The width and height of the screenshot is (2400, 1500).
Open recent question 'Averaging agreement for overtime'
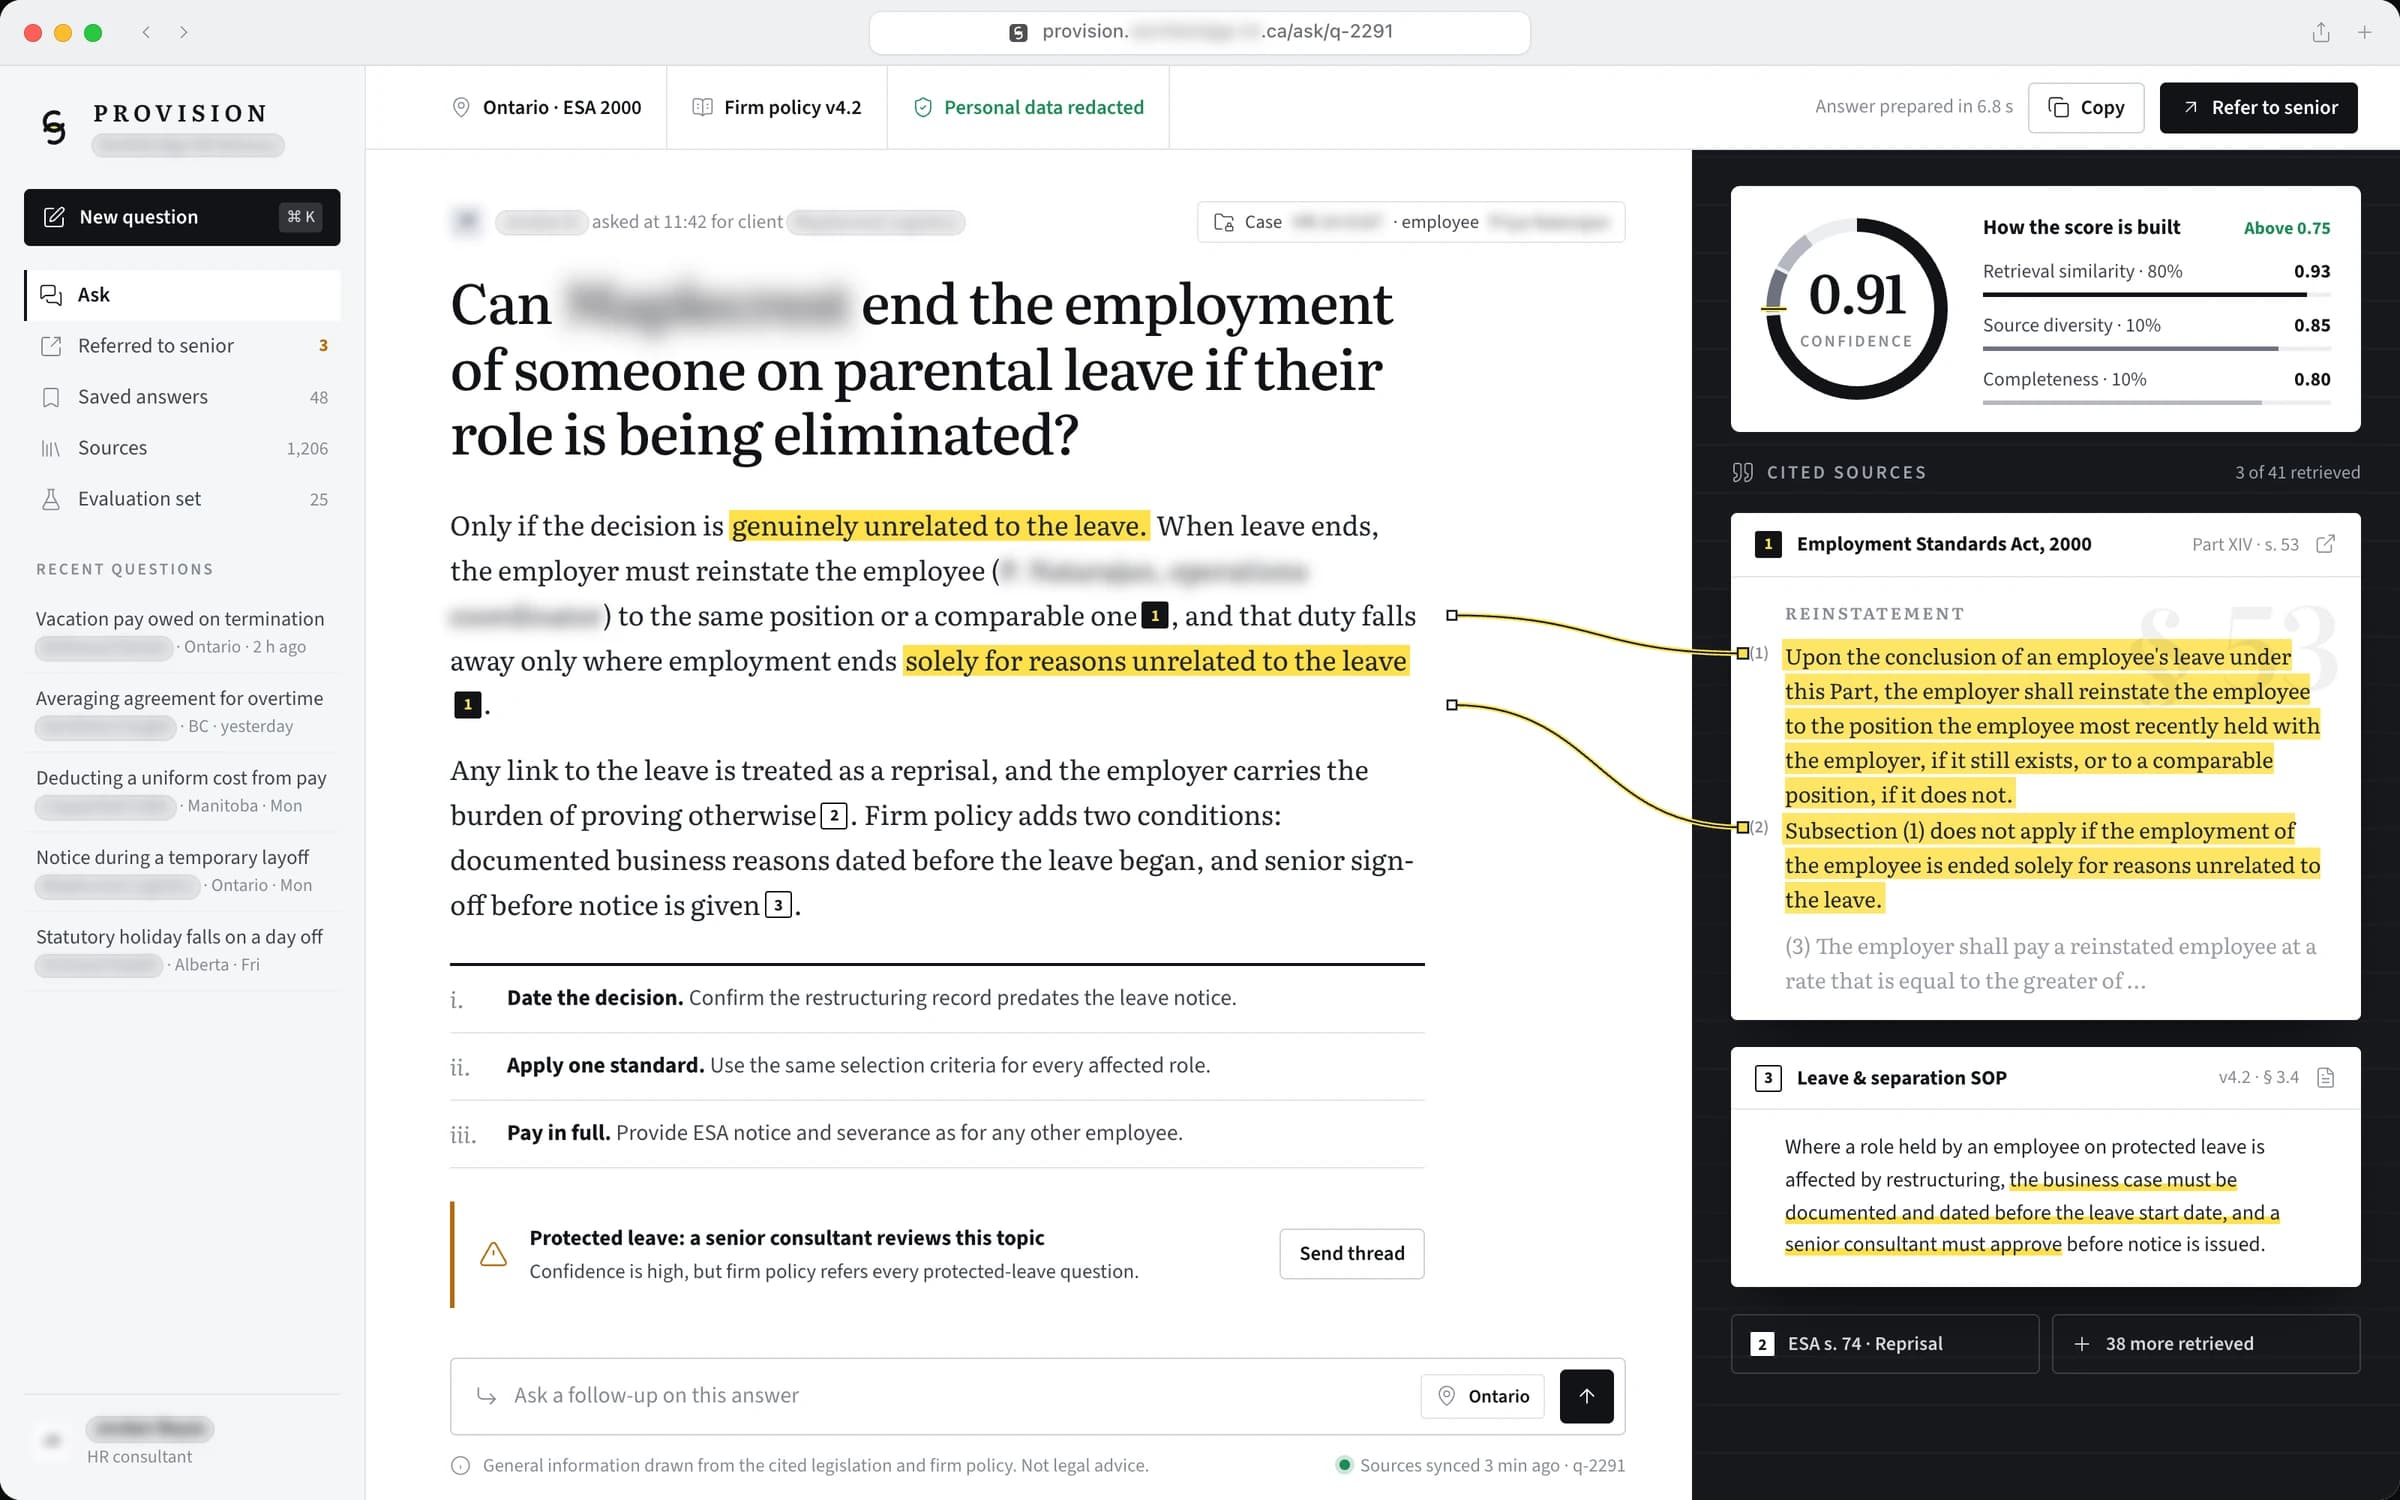point(183,712)
